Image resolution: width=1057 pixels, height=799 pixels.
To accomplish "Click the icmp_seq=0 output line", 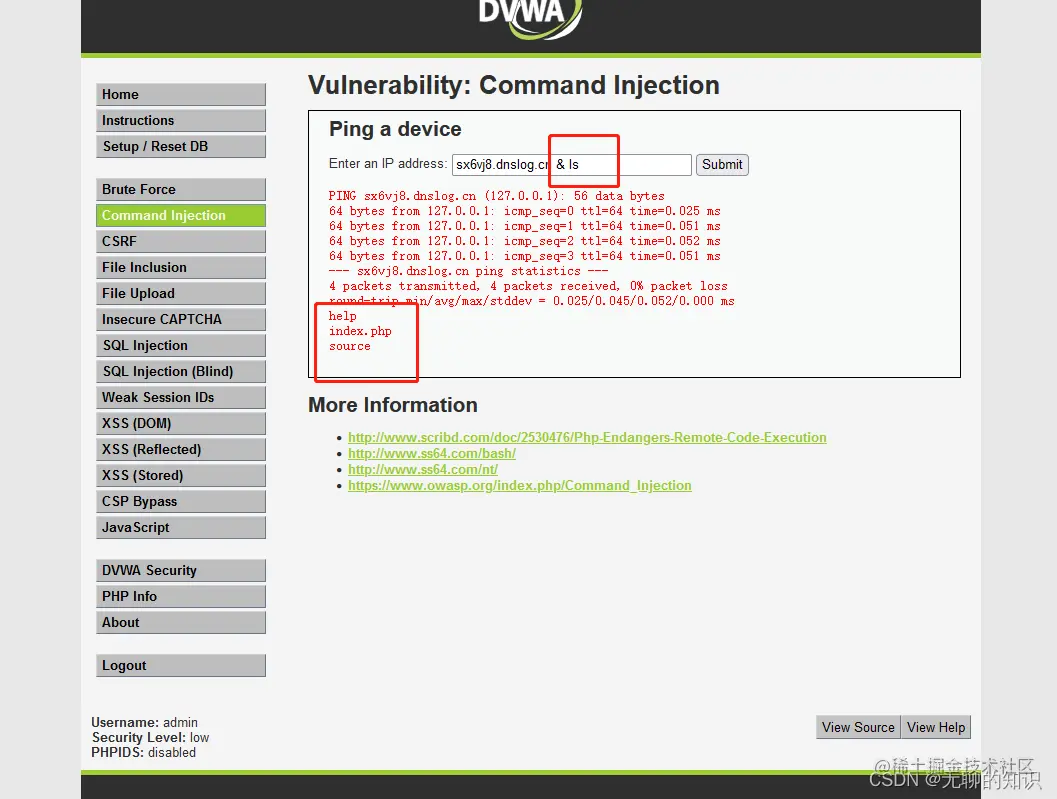I will [524, 211].
